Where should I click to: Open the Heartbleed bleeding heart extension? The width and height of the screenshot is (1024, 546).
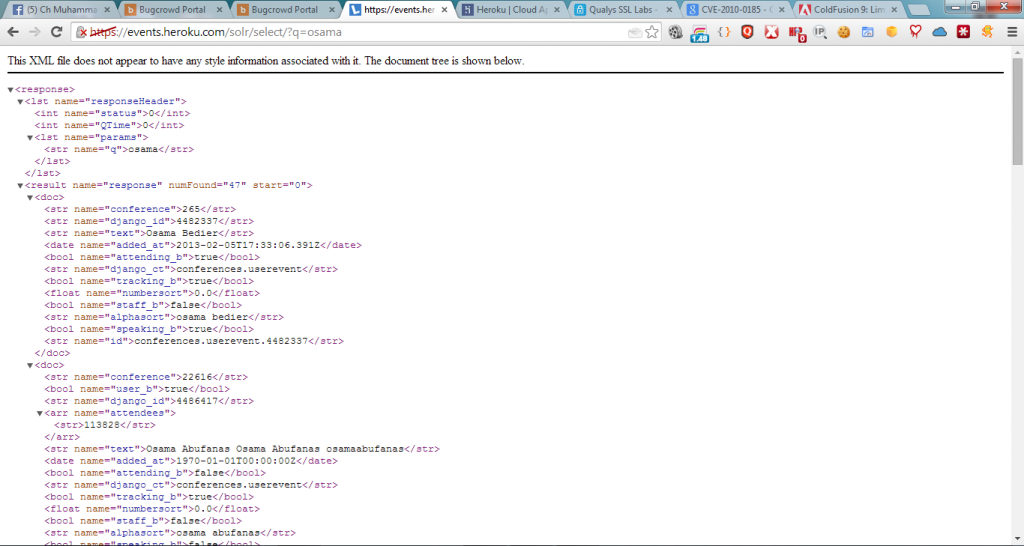pyautogui.click(x=916, y=32)
